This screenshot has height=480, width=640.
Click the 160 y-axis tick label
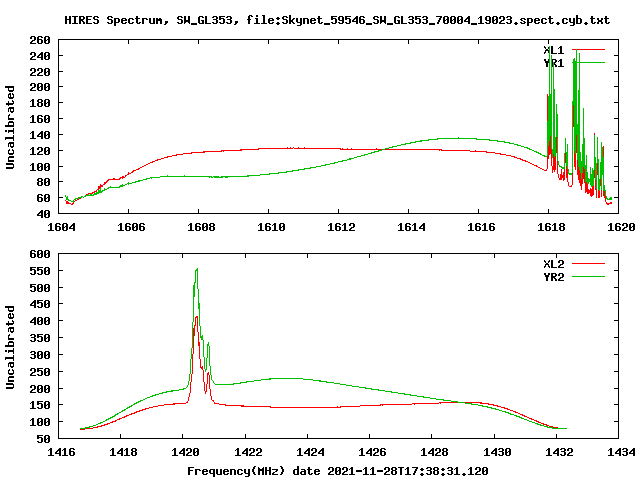[40, 119]
